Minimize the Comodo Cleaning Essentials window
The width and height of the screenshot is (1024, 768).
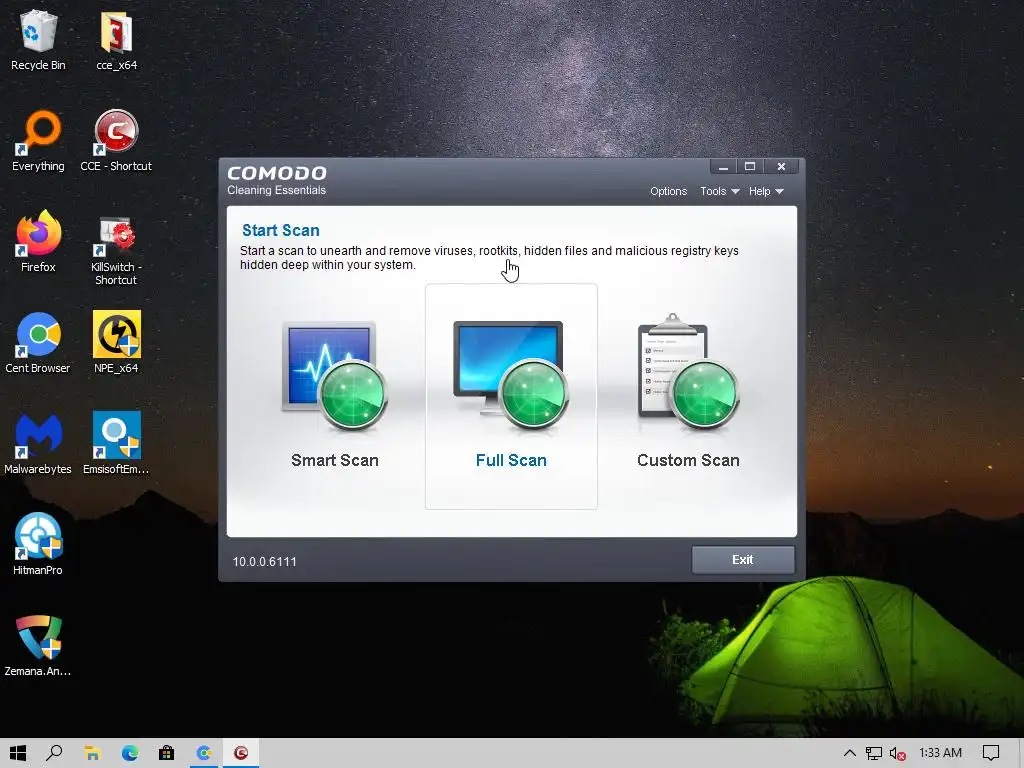723,167
